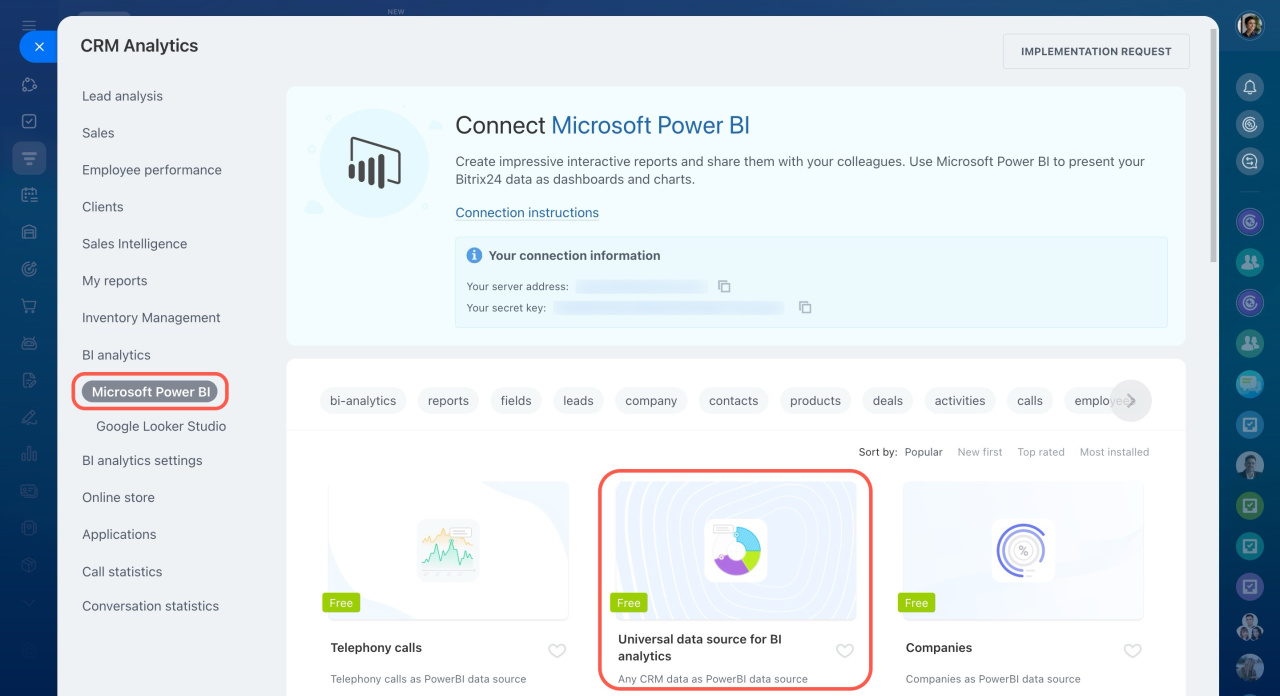The height and width of the screenshot is (696, 1280).
Task: Open Google Looker Studio menu item
Action: pyautogui.click(x=161, y=426)
